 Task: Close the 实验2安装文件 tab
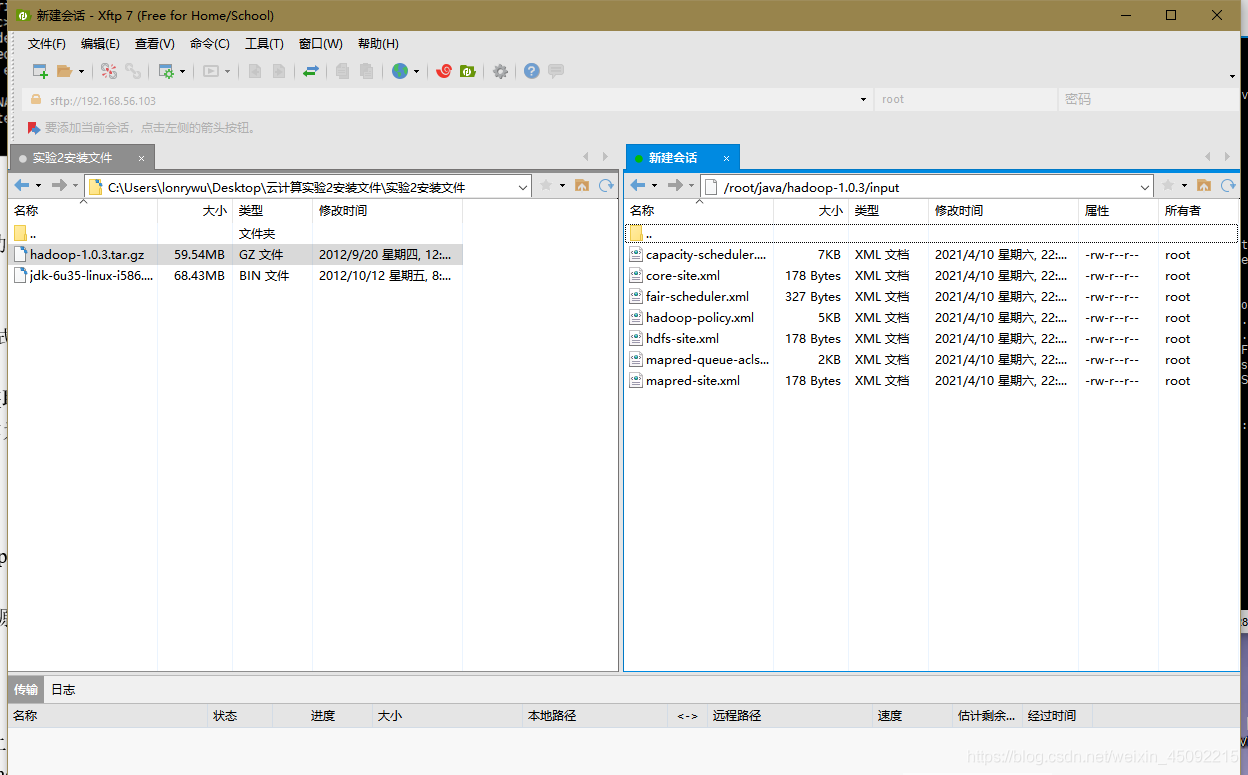point(142,158)
